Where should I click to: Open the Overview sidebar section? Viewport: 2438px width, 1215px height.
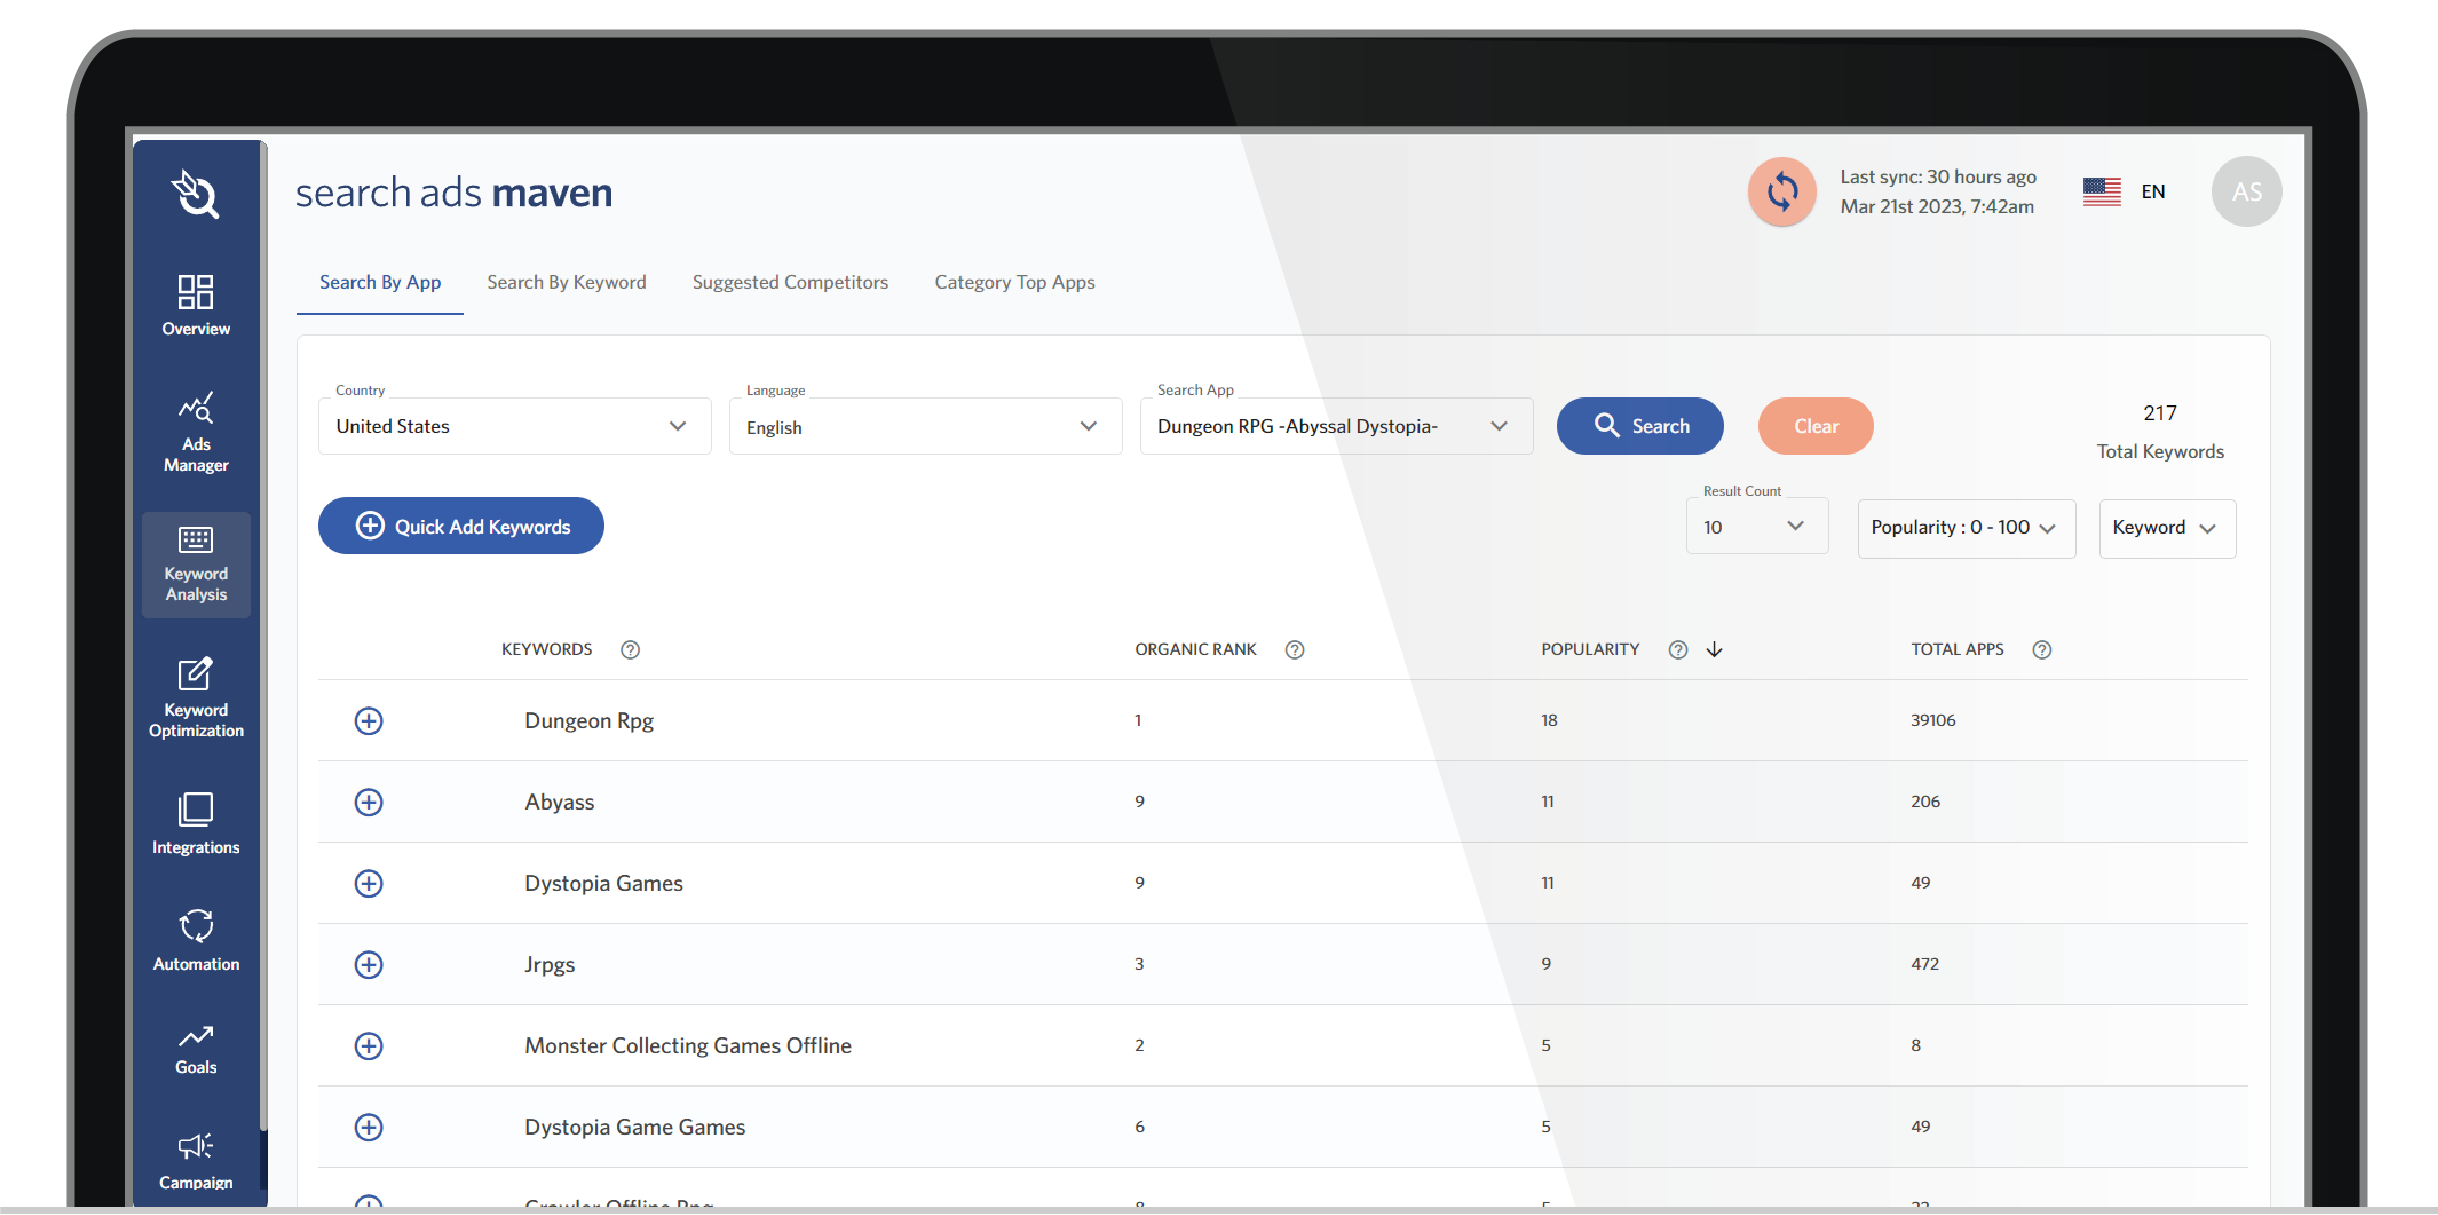[x=196, y=305]
